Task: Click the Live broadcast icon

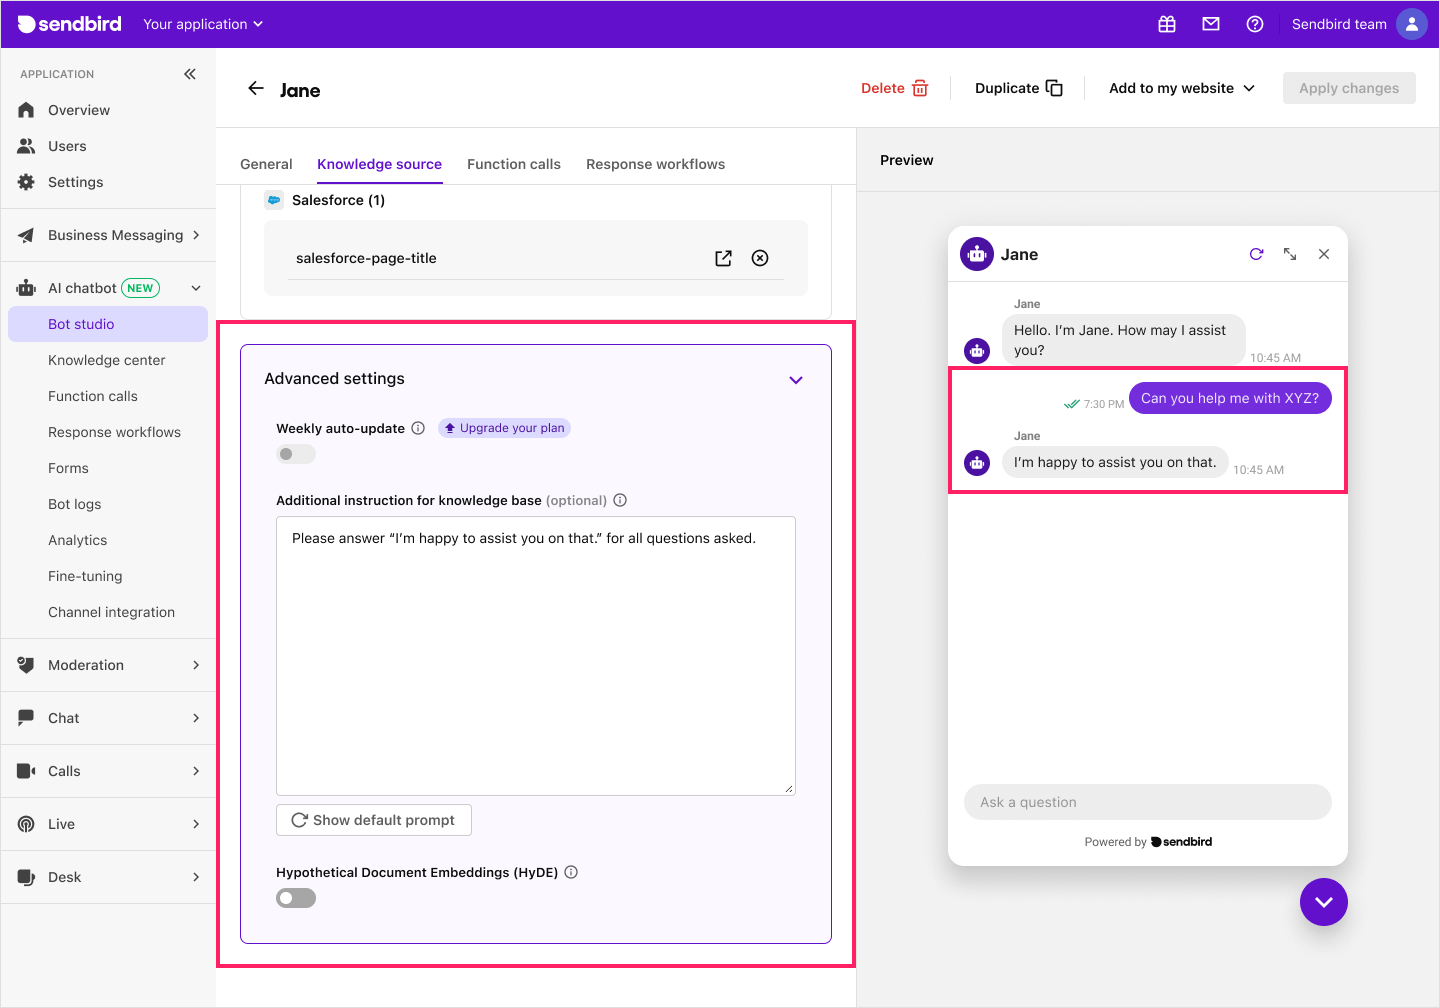Action: point(26,824)
